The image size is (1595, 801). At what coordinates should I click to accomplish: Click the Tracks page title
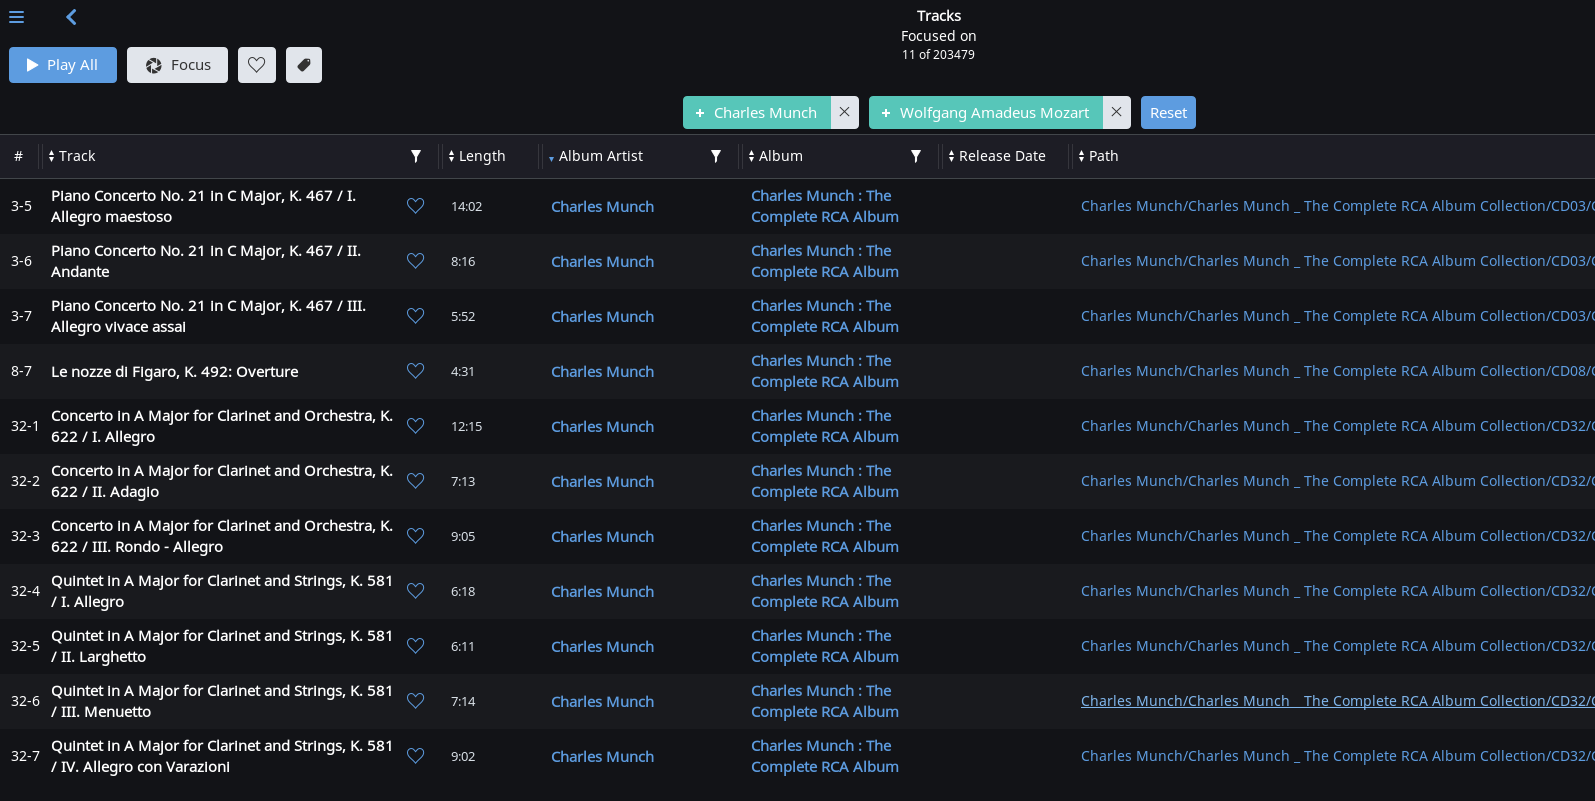(939, 16)
